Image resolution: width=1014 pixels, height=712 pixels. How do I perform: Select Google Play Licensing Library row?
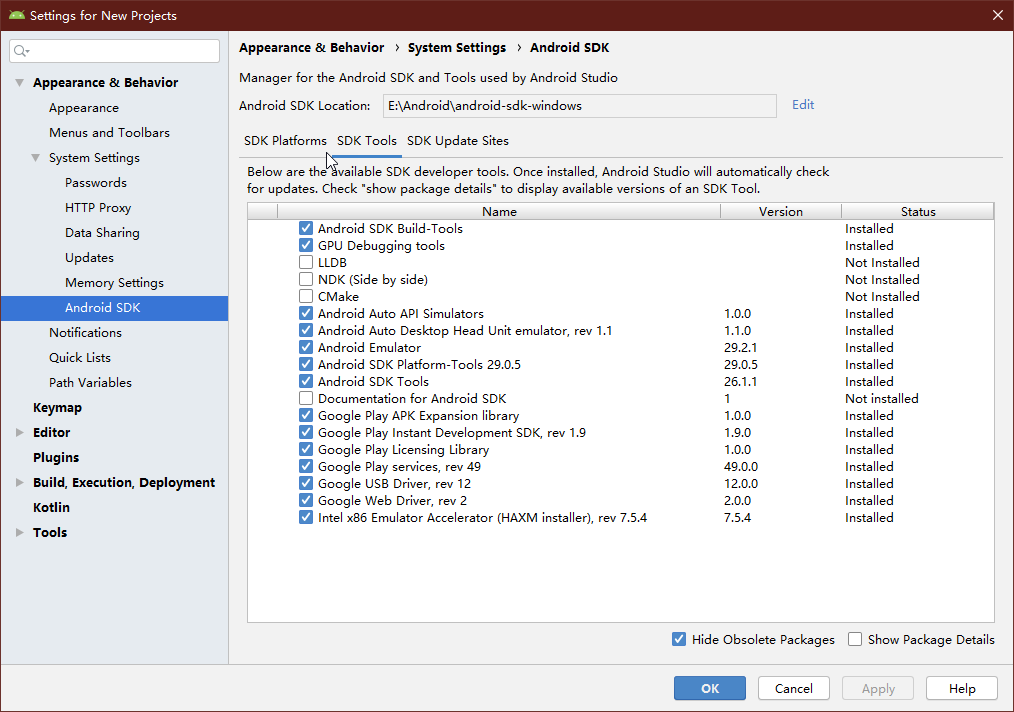[621, 449]
